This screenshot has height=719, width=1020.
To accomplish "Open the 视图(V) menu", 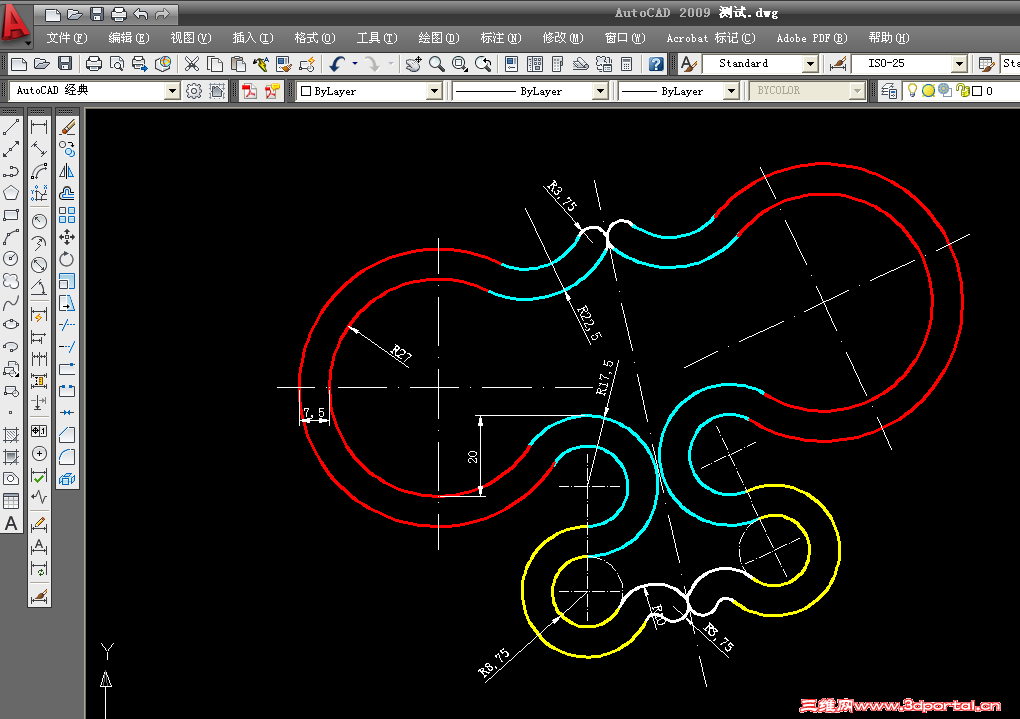I will (191, 38).
